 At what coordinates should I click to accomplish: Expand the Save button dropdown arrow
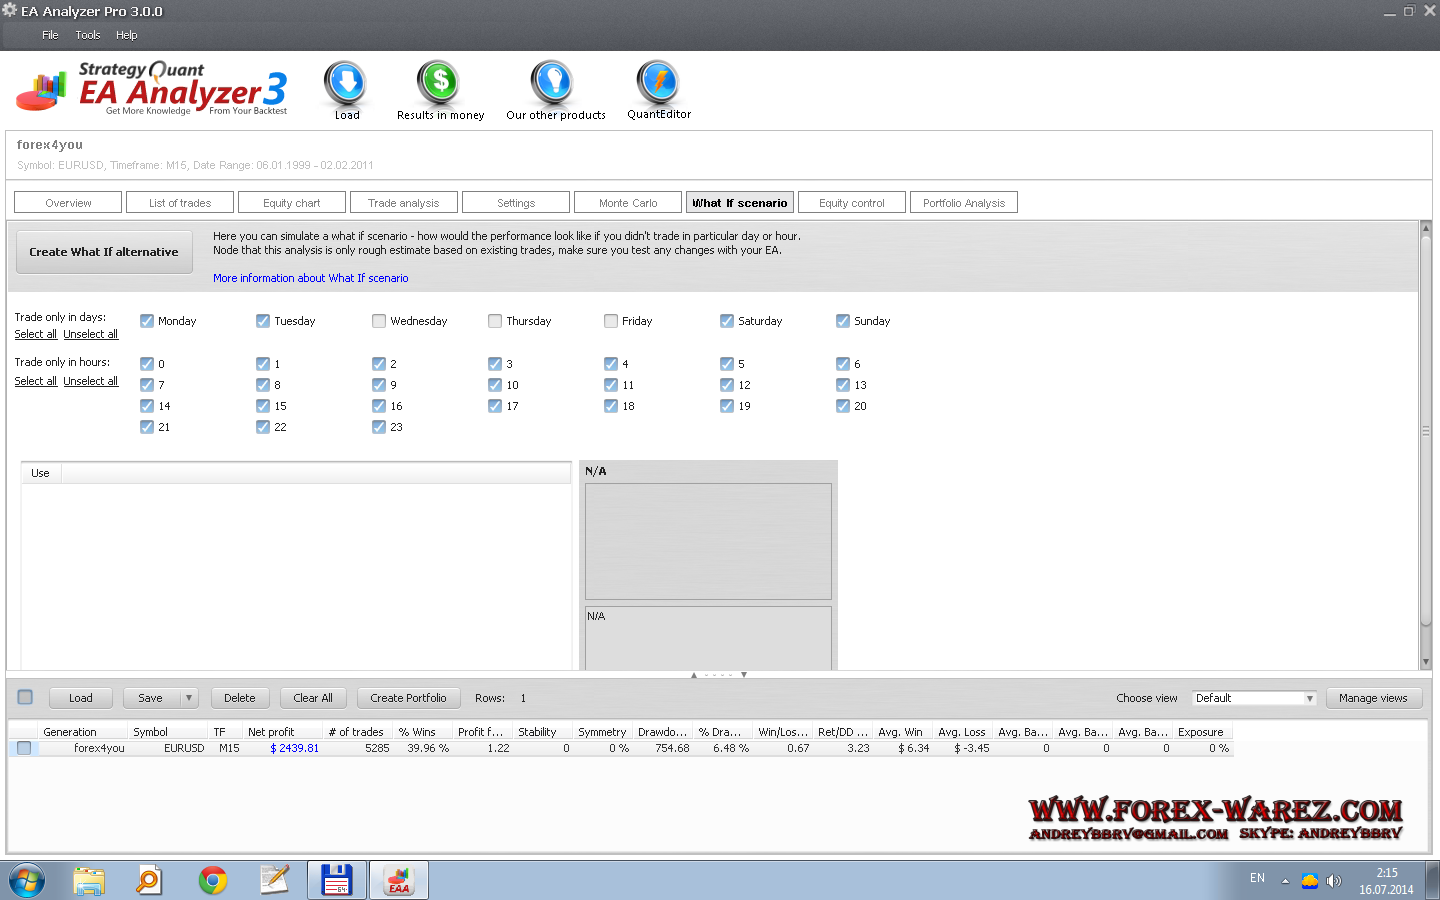189,698
